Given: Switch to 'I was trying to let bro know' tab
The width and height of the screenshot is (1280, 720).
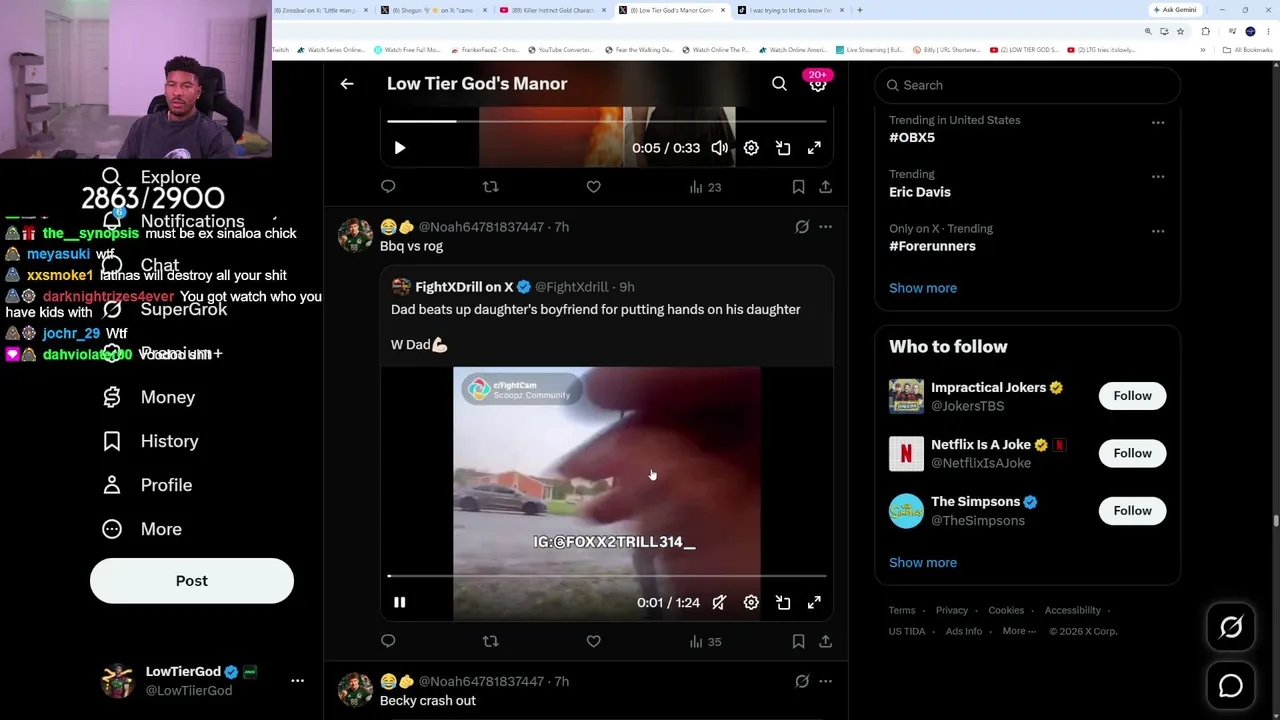Looking at the screenshot, I should 790,10.
